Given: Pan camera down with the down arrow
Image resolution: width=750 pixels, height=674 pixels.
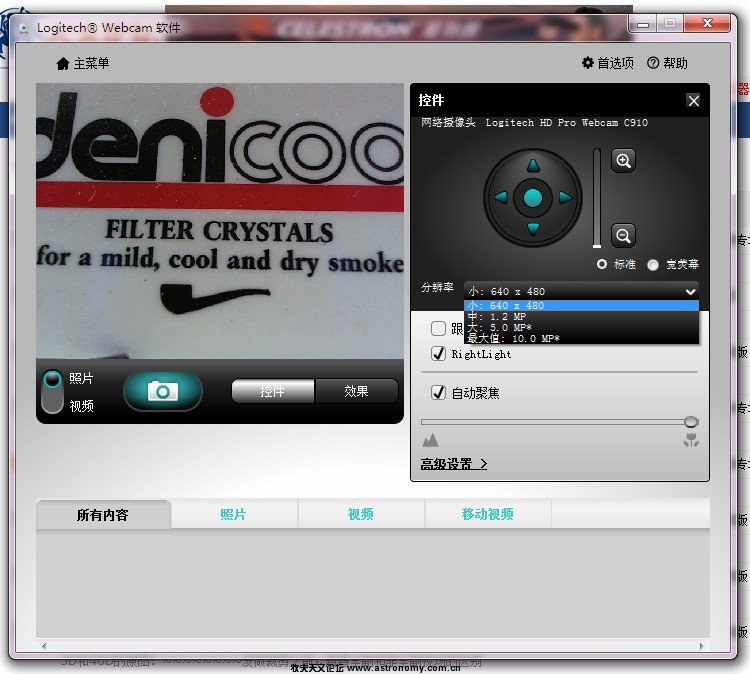Looking at the screenshot, I should pos(533,229).
